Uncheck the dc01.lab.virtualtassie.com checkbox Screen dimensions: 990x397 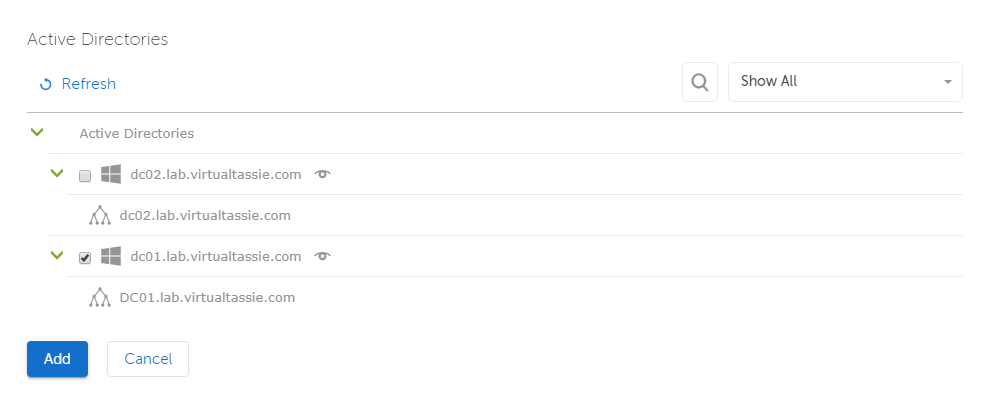85,258
